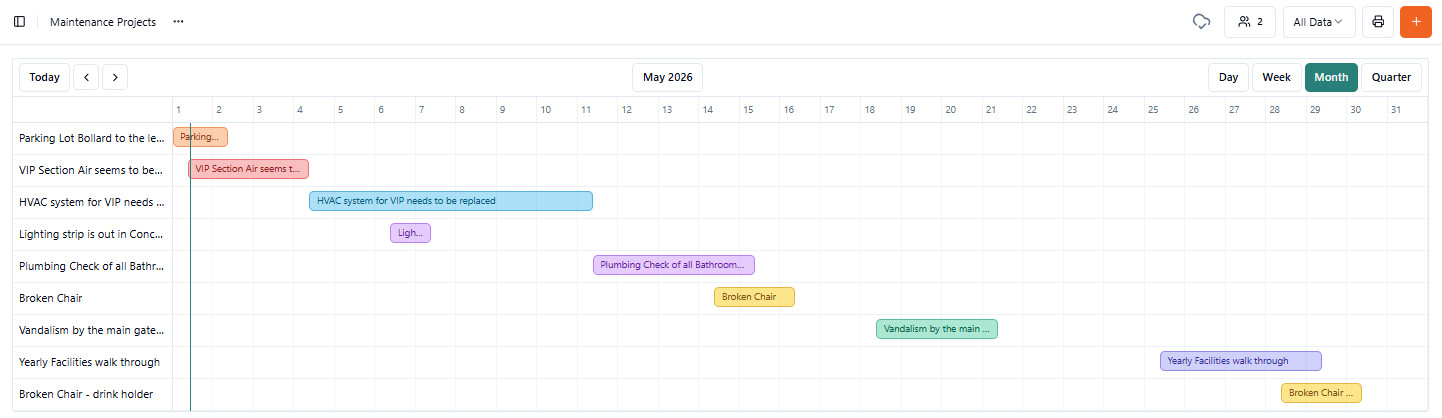Viewport: 1442px width, 418px height.
Task: Click the print icon button
Action: coord(1378,22)
